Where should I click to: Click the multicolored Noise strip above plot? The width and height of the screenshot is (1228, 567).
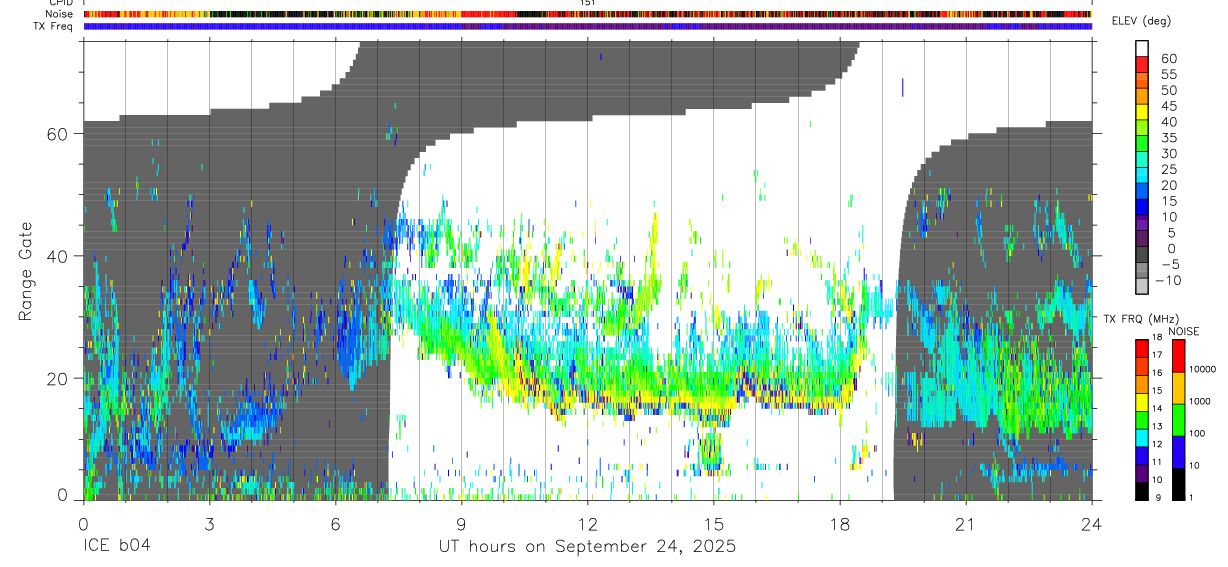pyautogui.click(x=587, y=14)
